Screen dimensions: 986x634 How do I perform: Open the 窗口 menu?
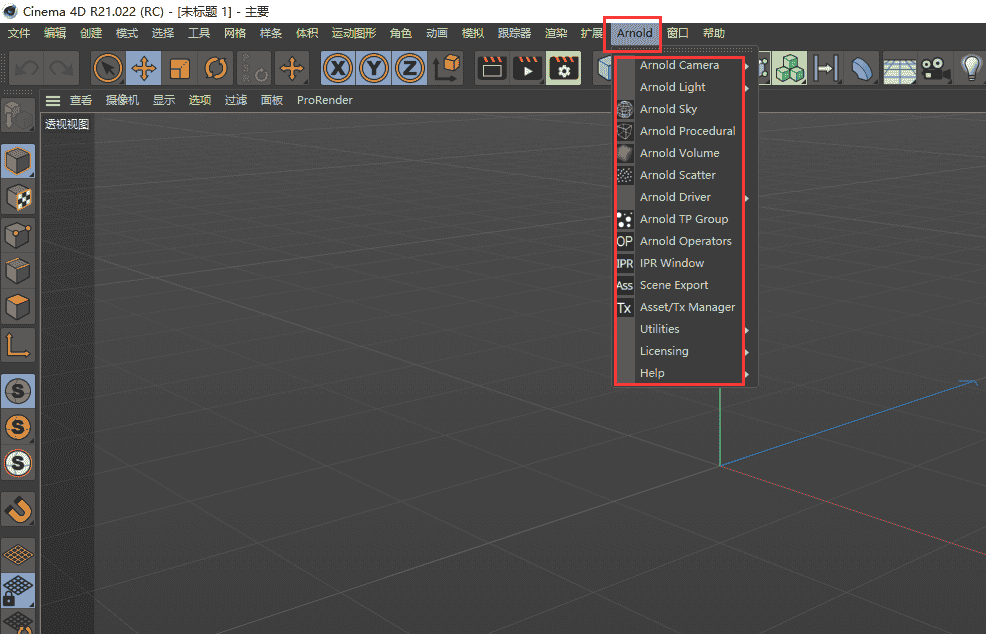(x=677, y=32)
